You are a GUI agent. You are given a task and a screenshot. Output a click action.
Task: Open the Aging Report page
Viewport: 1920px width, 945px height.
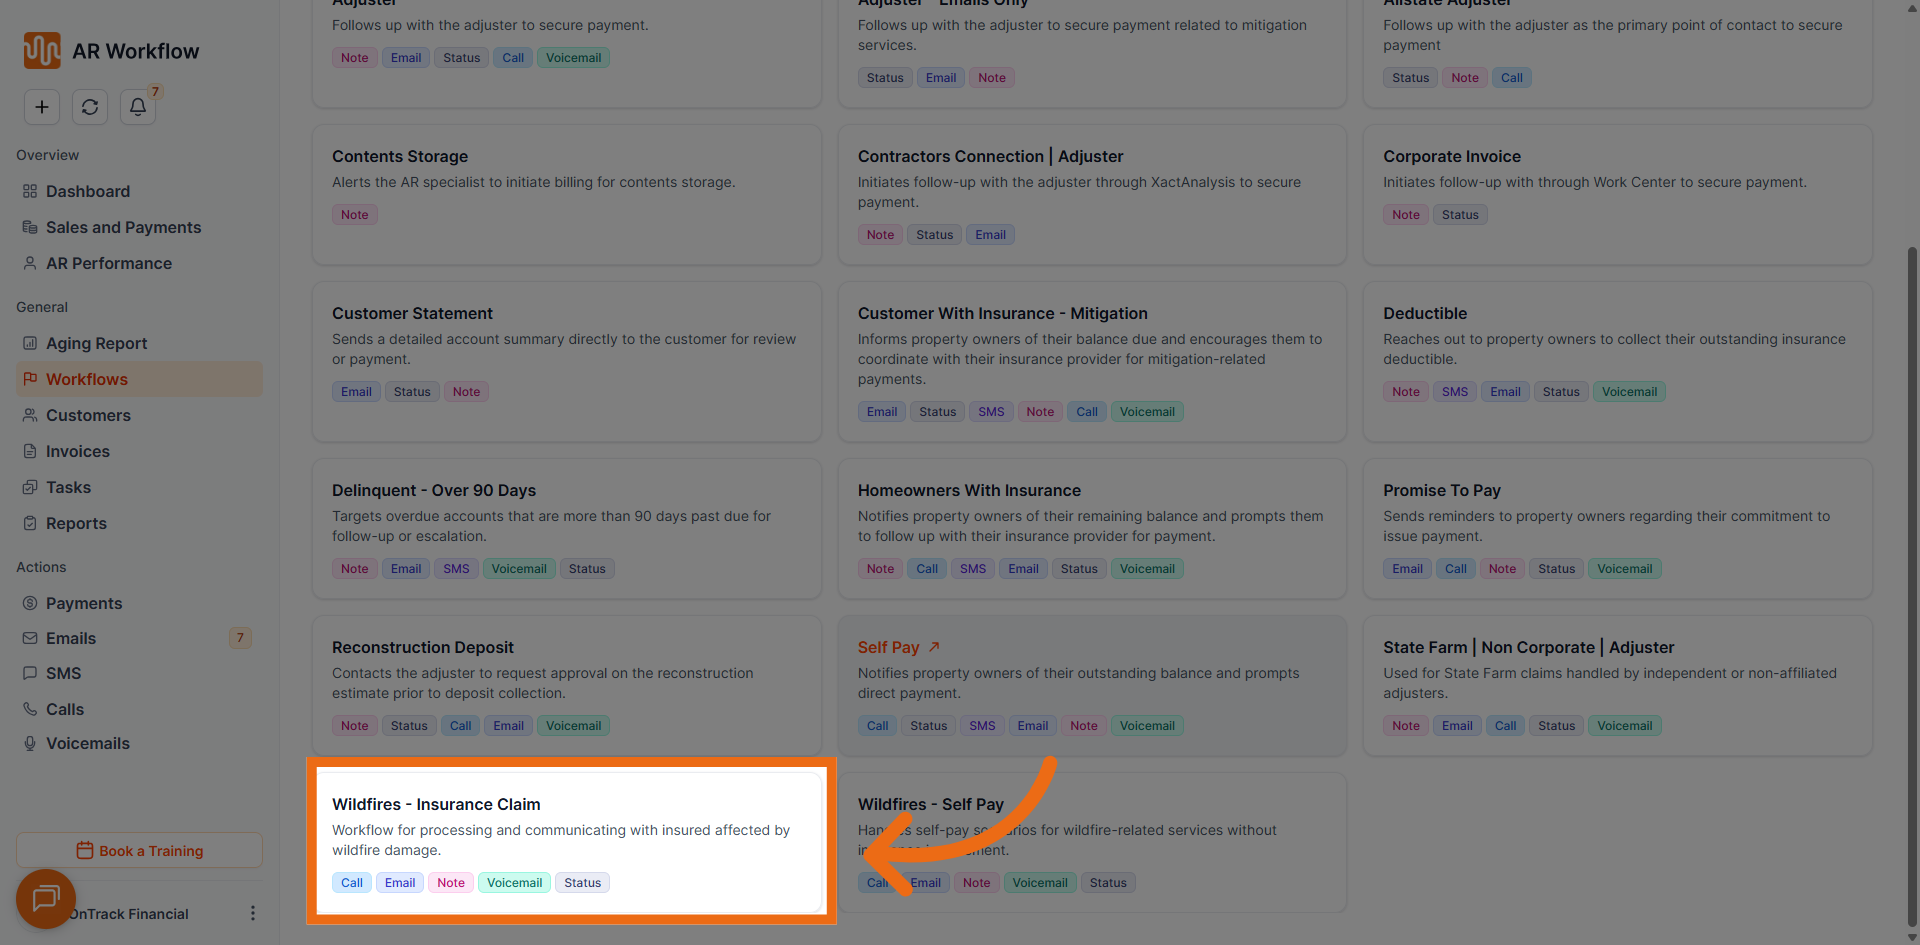pyautogui.click(x=96, y=343)
